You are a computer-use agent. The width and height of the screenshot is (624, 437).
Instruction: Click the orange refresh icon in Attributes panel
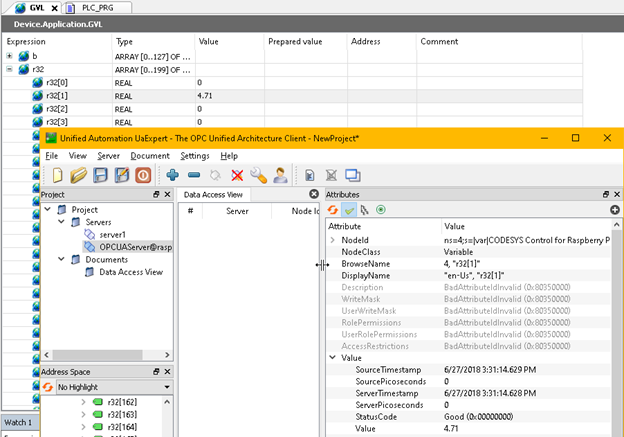click(333, 210)
